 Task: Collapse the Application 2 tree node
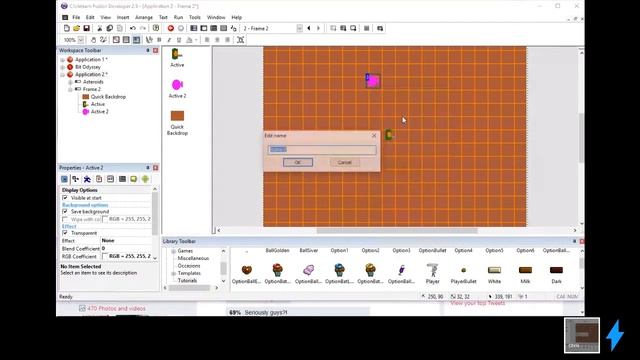pyautogui.click(x=62, y=75)
